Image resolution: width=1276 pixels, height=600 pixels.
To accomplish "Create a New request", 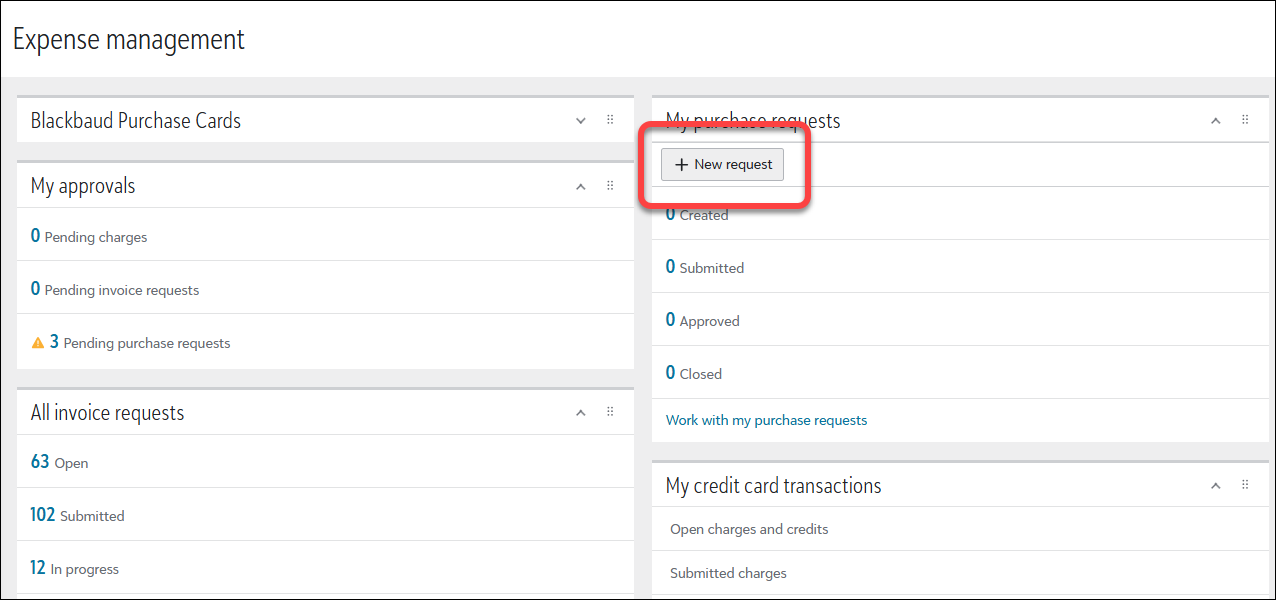I will click(x=723, y=165).
